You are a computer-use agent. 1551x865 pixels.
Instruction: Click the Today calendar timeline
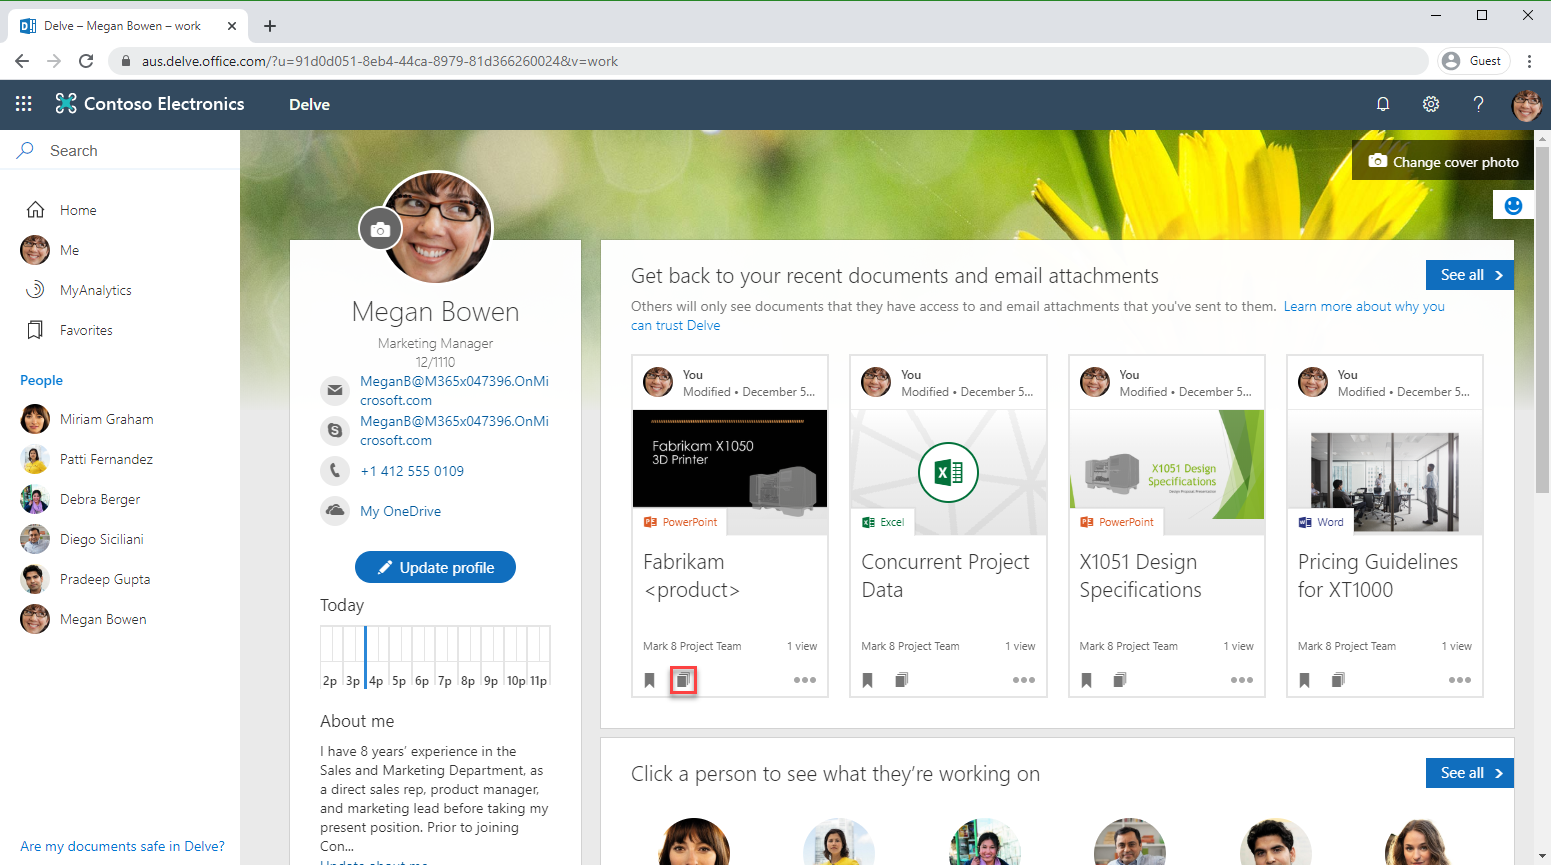click(435, 657)
